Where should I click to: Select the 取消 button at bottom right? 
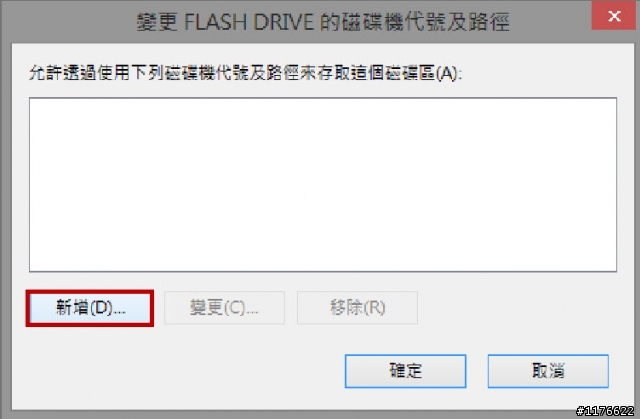(548, 371)
